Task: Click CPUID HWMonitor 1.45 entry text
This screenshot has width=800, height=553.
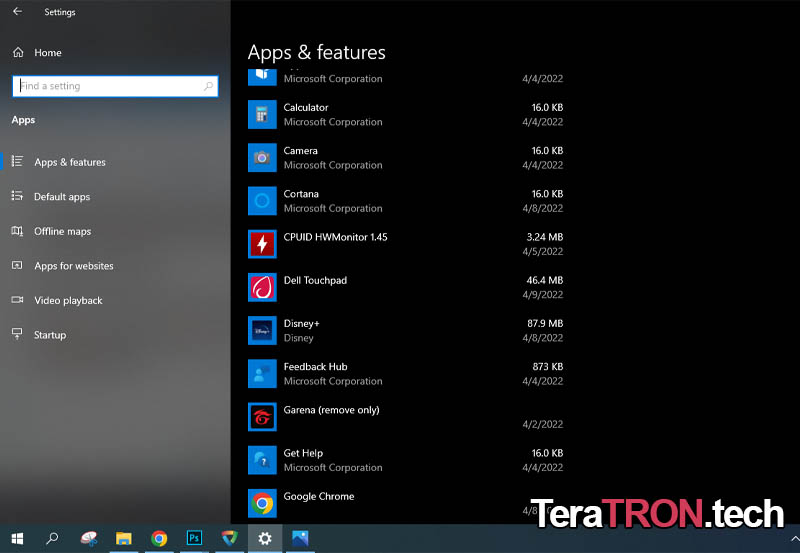Action: tap(335, 237)
